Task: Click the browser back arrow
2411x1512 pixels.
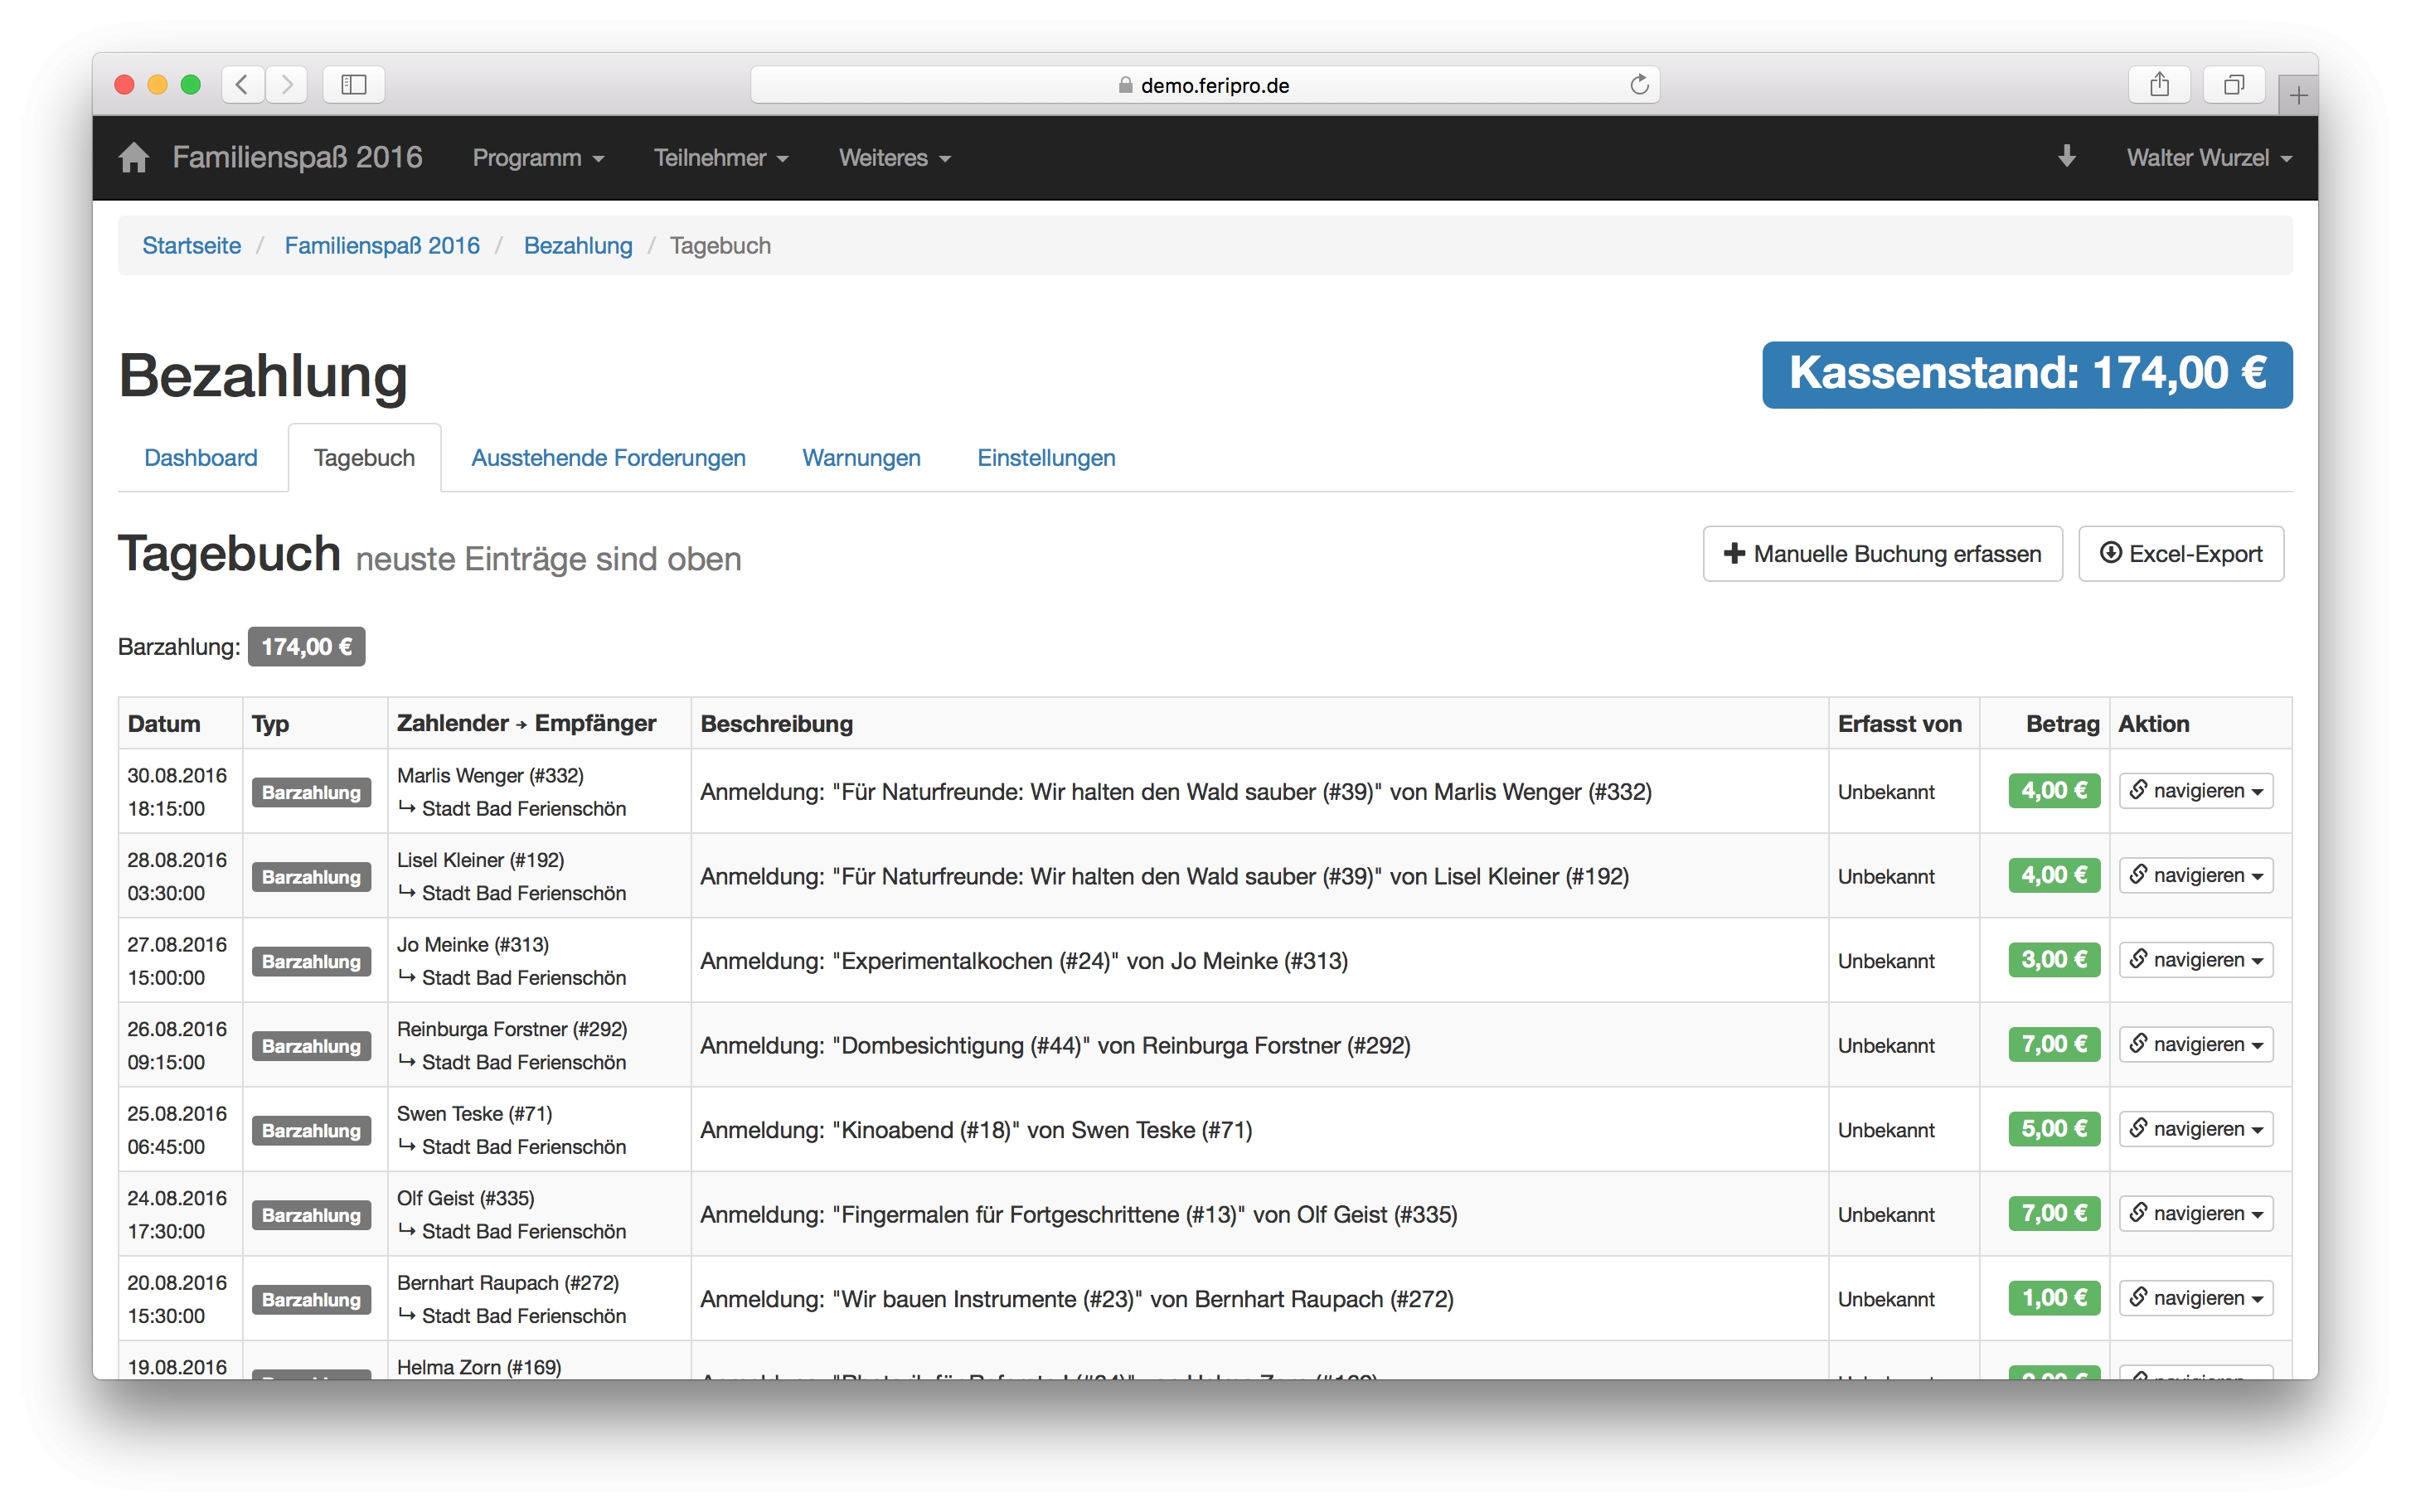Action: [242, 85]
